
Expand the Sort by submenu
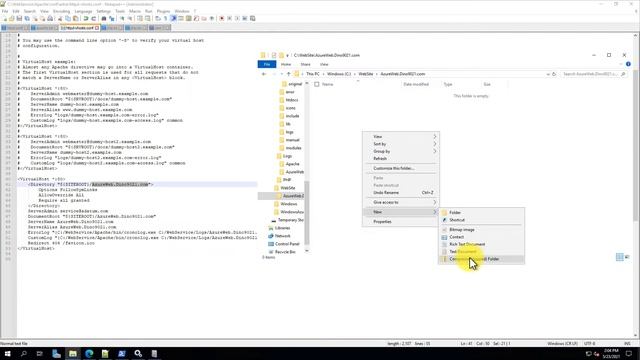[x=401, y=144]
